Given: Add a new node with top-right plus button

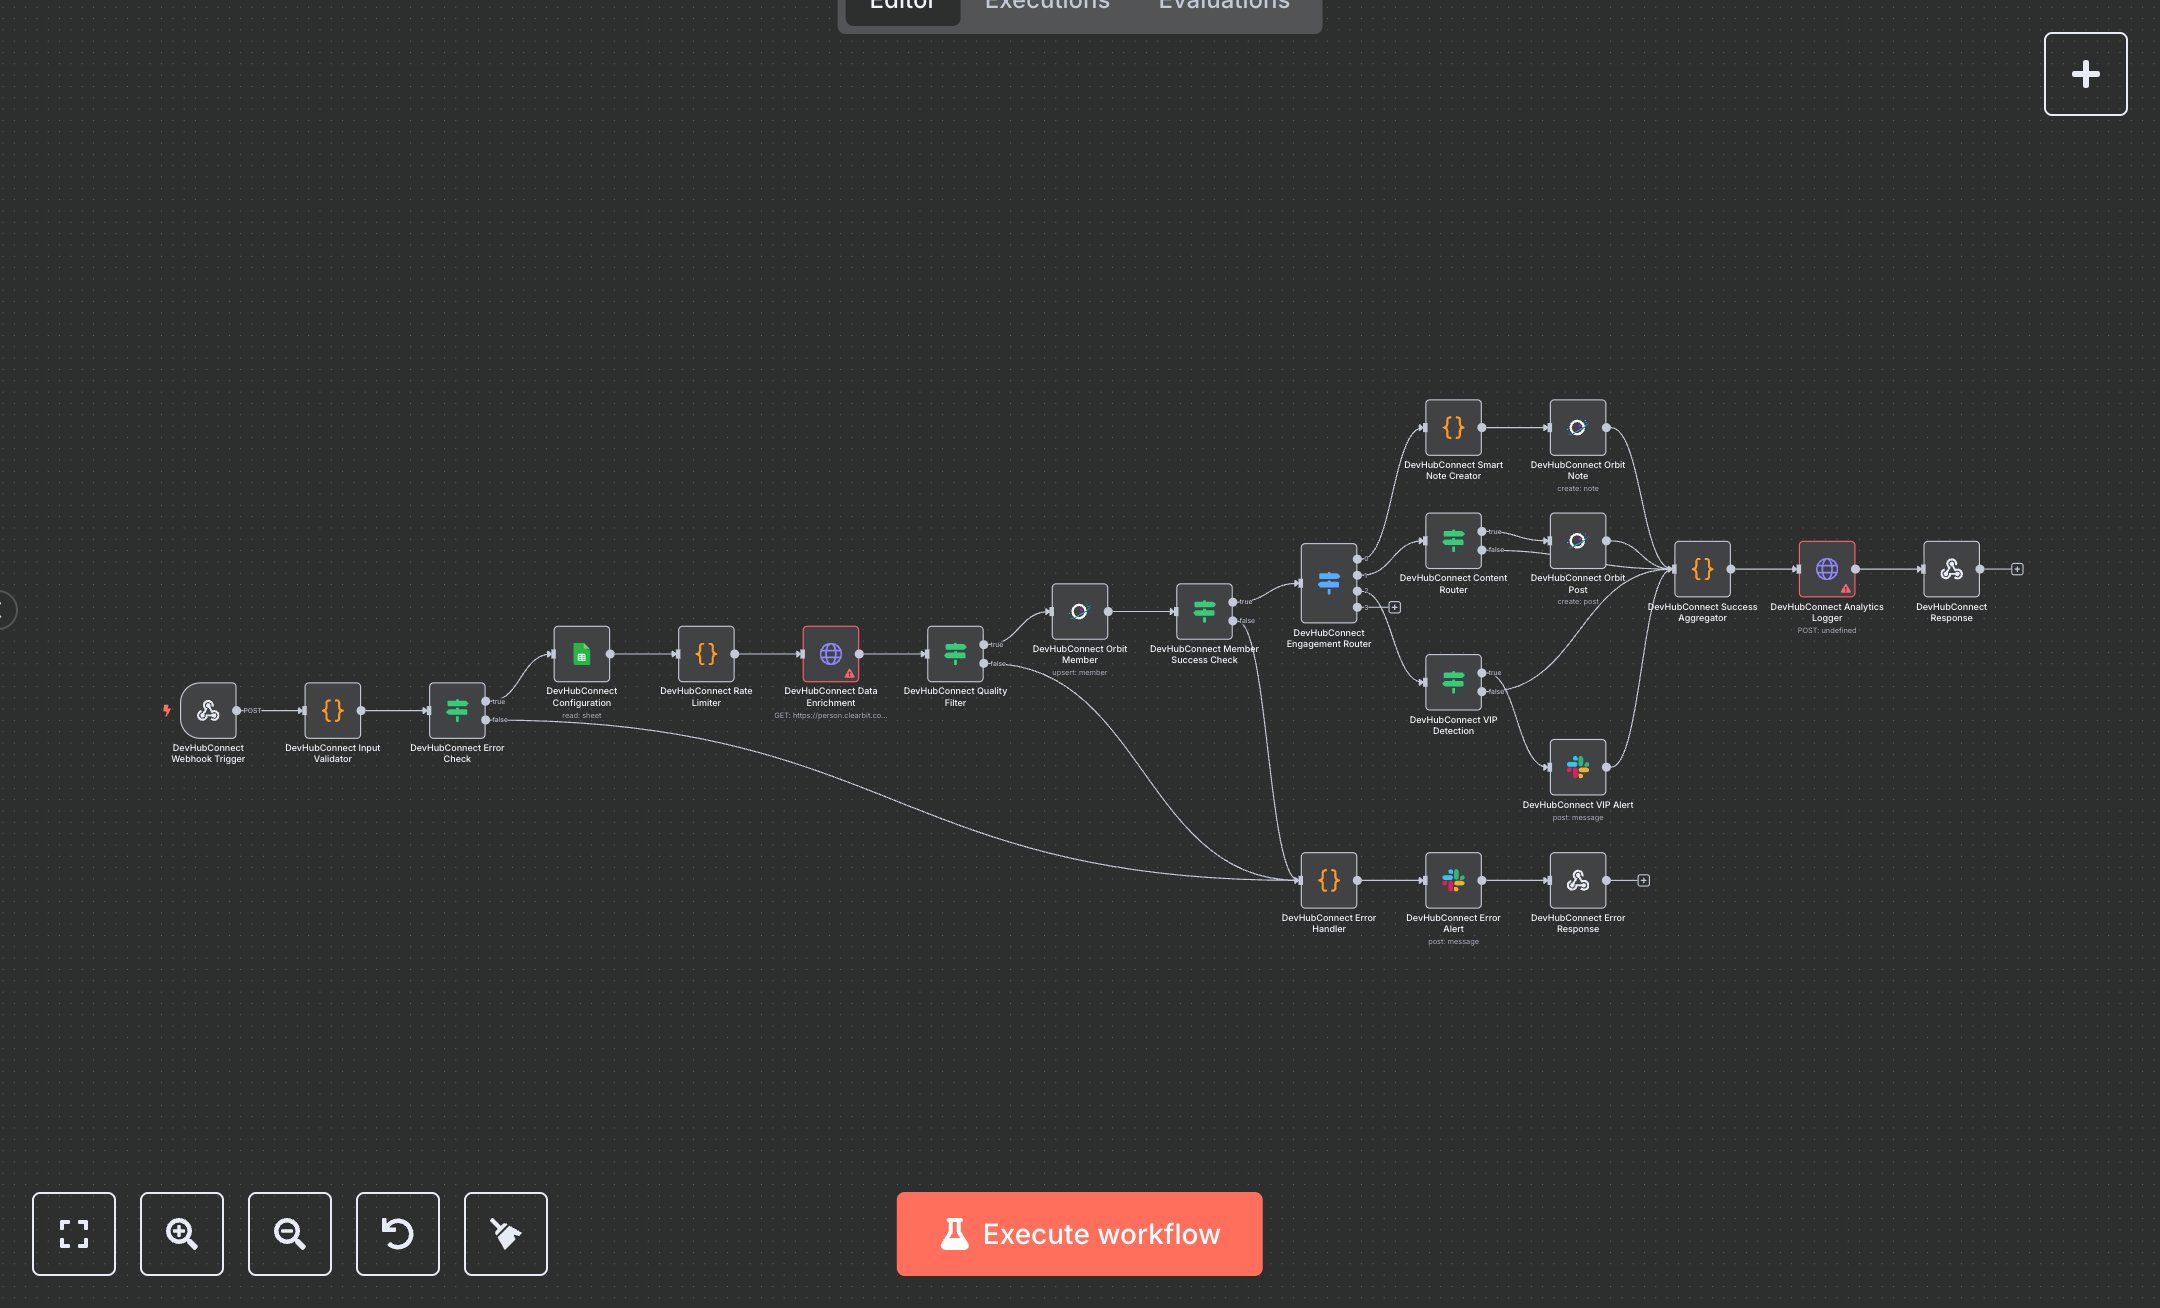Looking at the screenshot, I should tap(2085, 73).
